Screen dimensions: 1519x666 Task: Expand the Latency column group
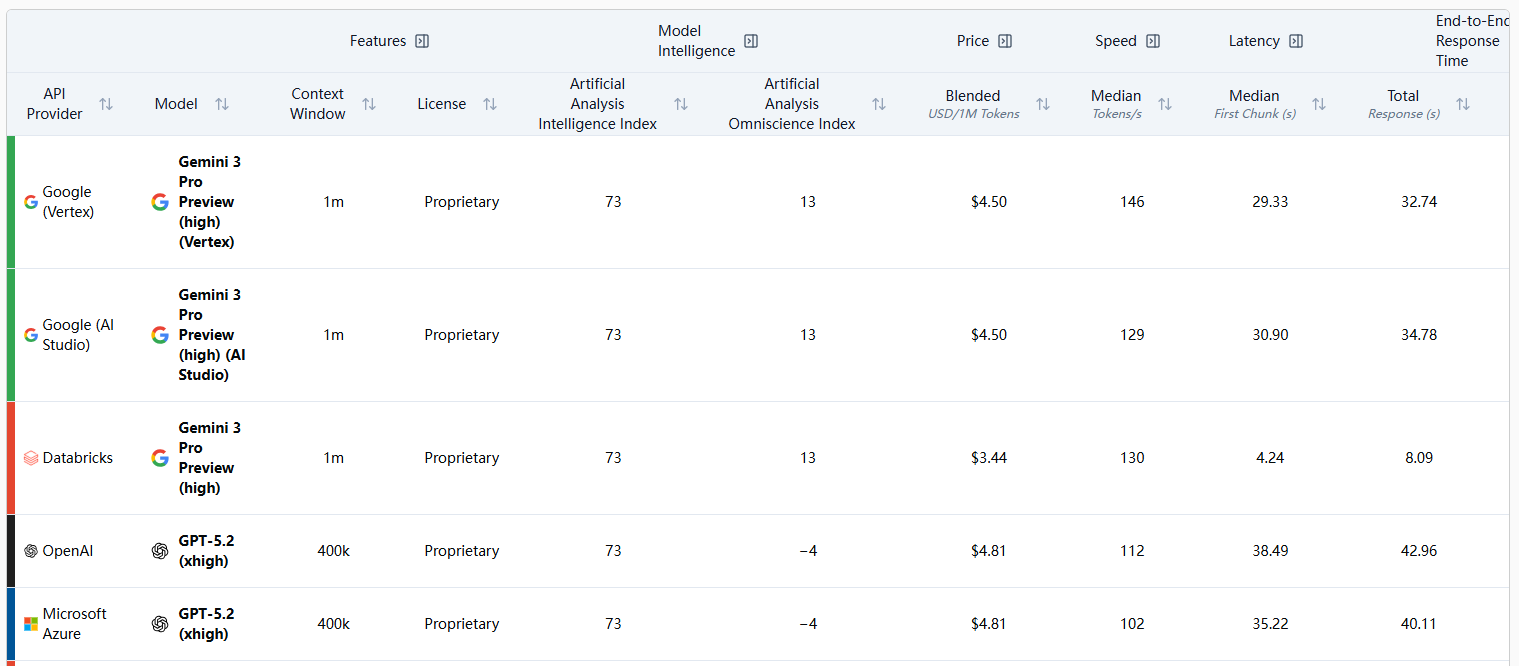pyautogui.click(x=1296, y=41)
